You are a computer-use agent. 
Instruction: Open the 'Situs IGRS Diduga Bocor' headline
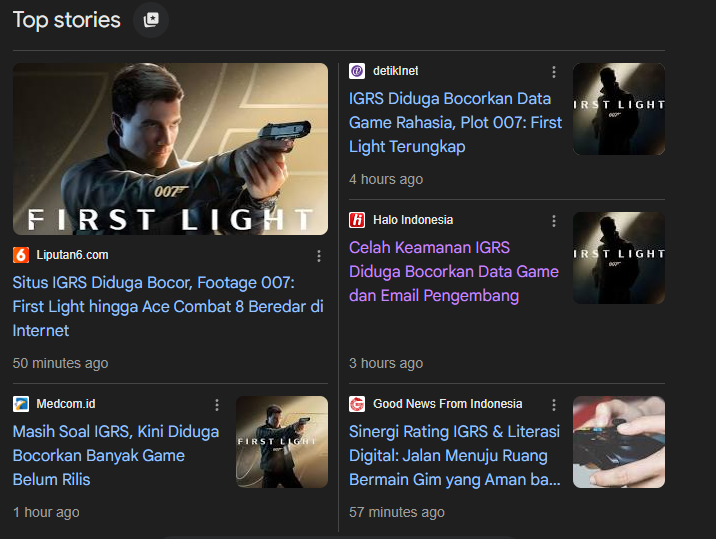click(168, 306)
